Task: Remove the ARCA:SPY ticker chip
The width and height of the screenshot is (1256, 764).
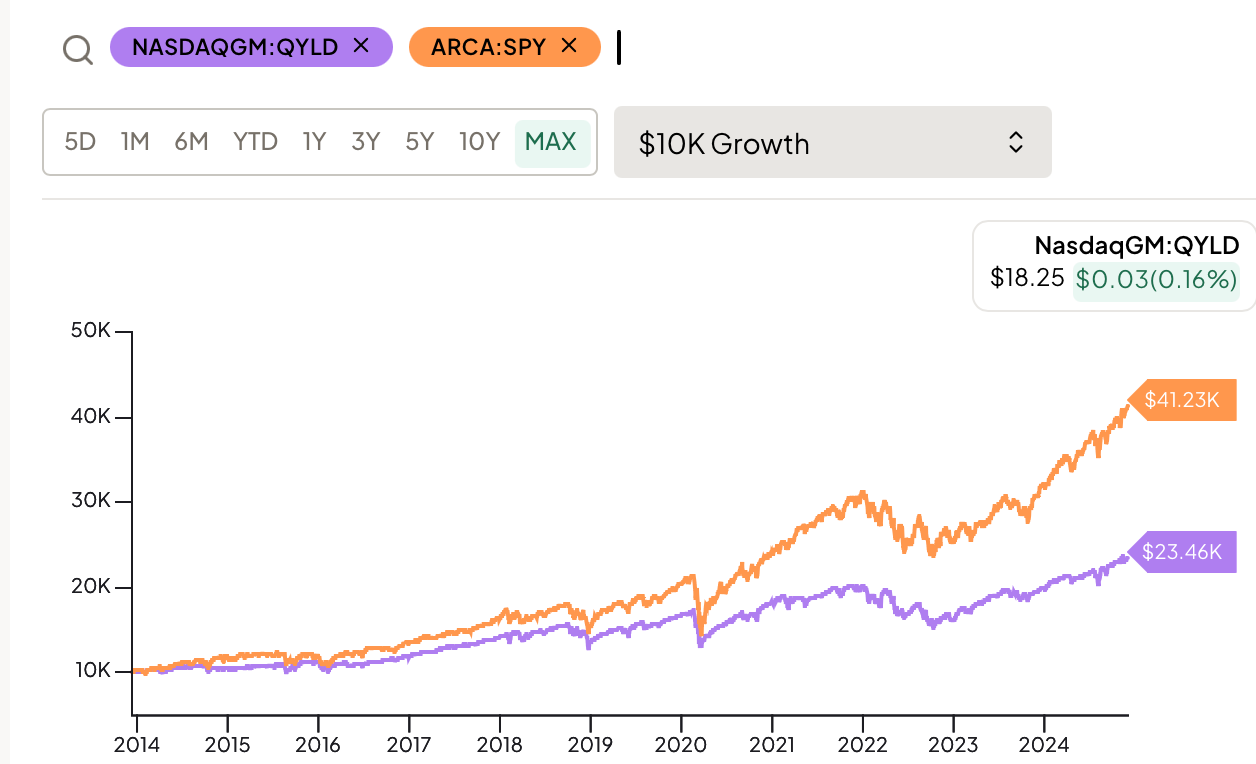Action: [x=569, y=46]
